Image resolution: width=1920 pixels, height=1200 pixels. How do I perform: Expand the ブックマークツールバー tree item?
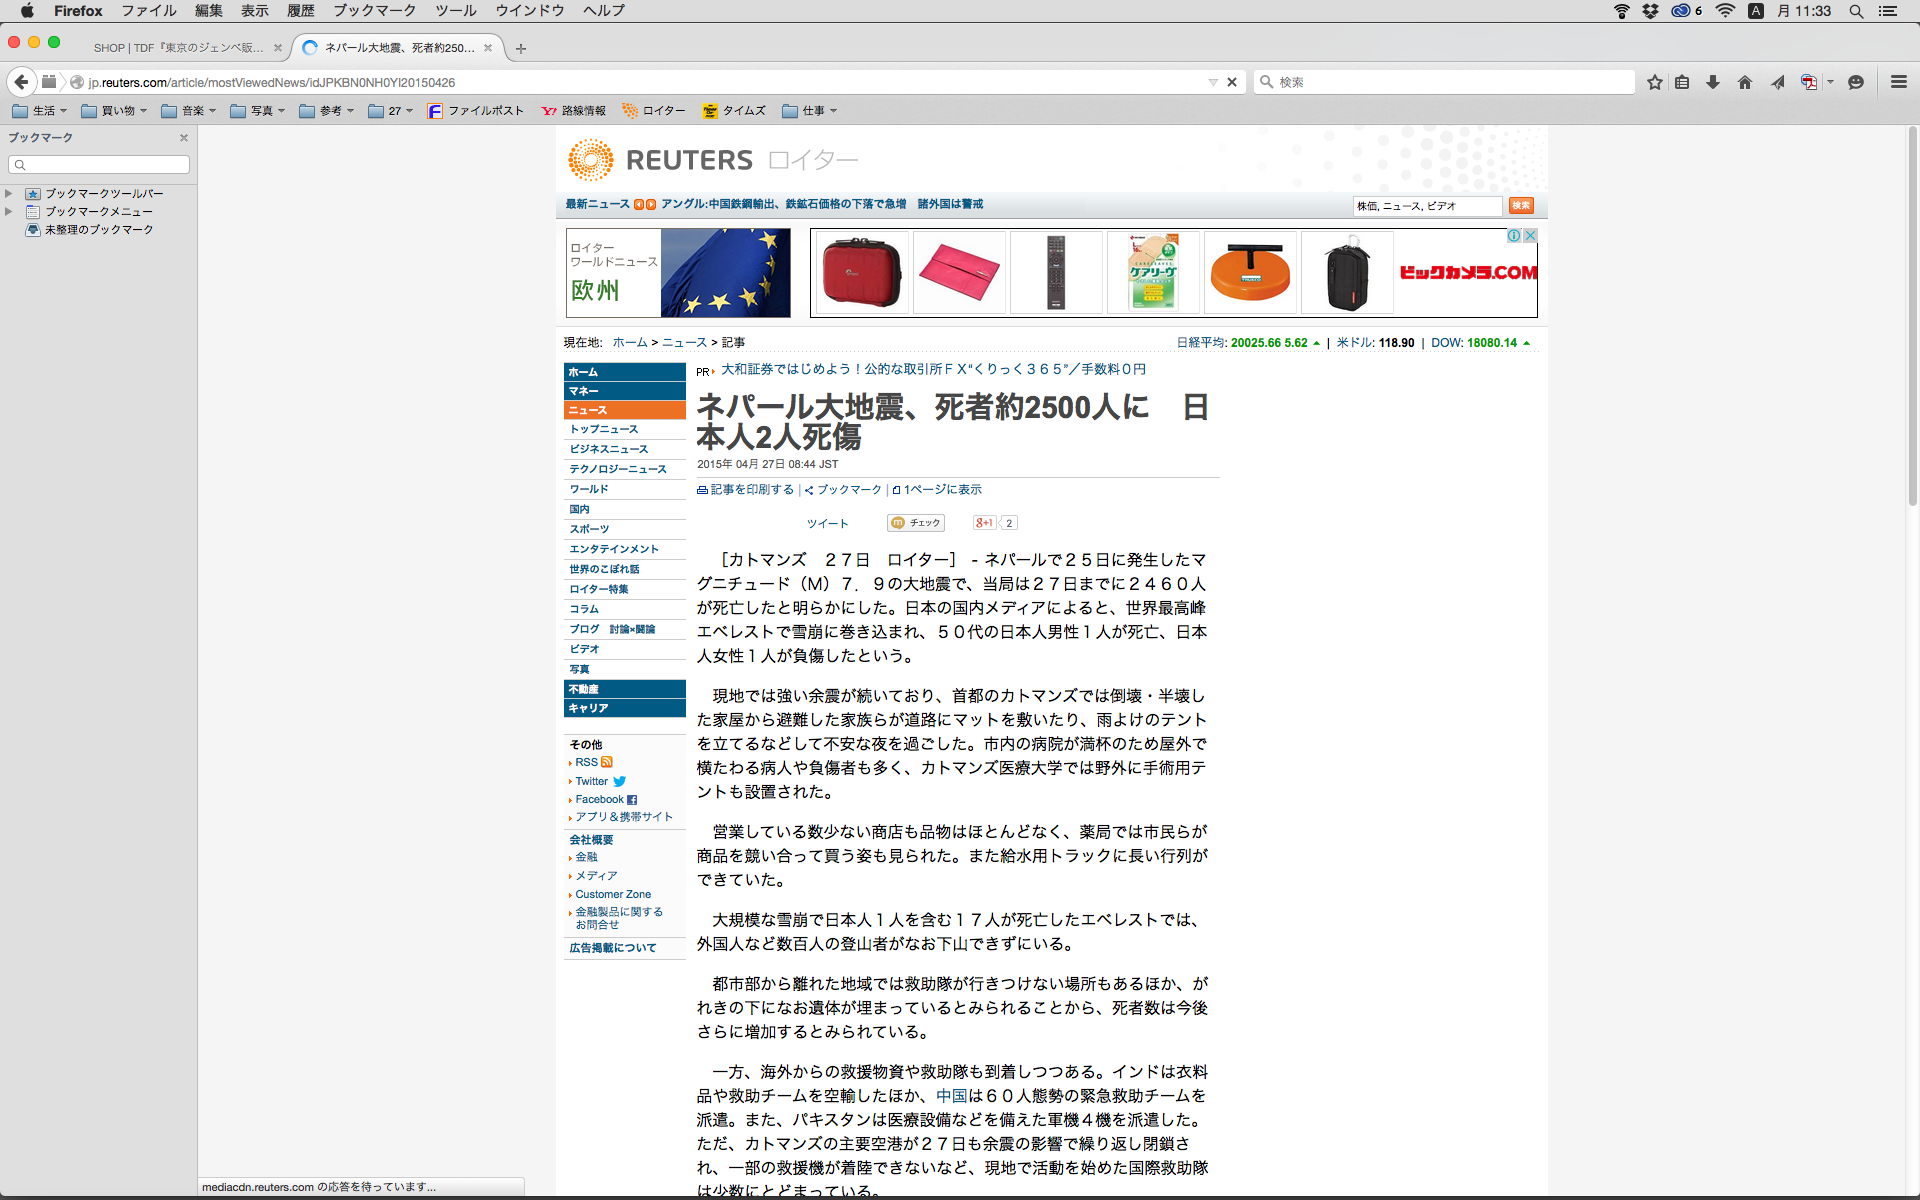pyautogui.click(x=9, y=193)
